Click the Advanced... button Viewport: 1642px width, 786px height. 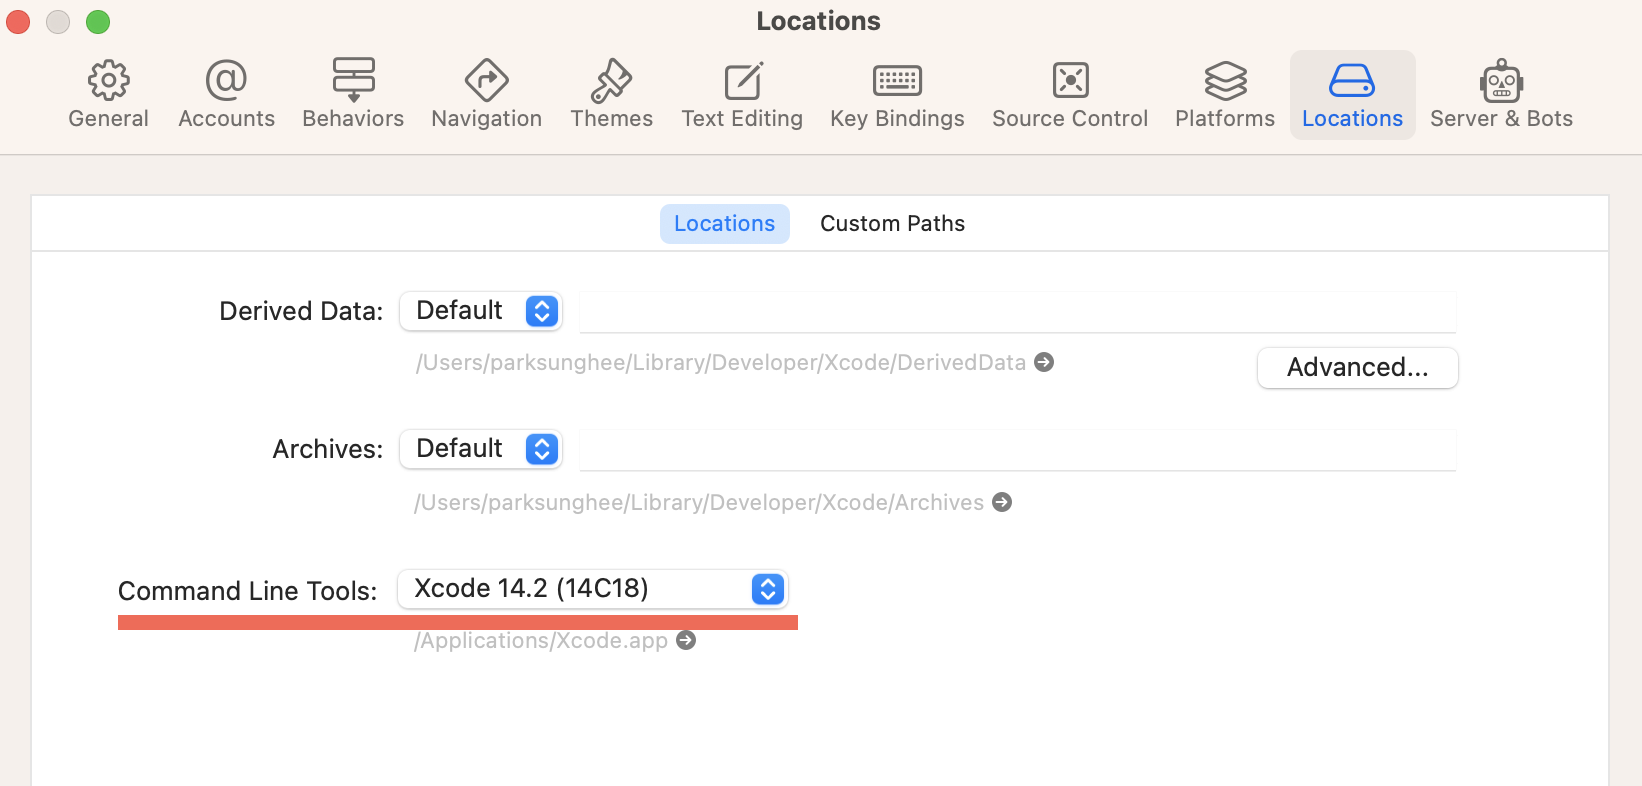pyautogui.click(x=1357, y=368)
